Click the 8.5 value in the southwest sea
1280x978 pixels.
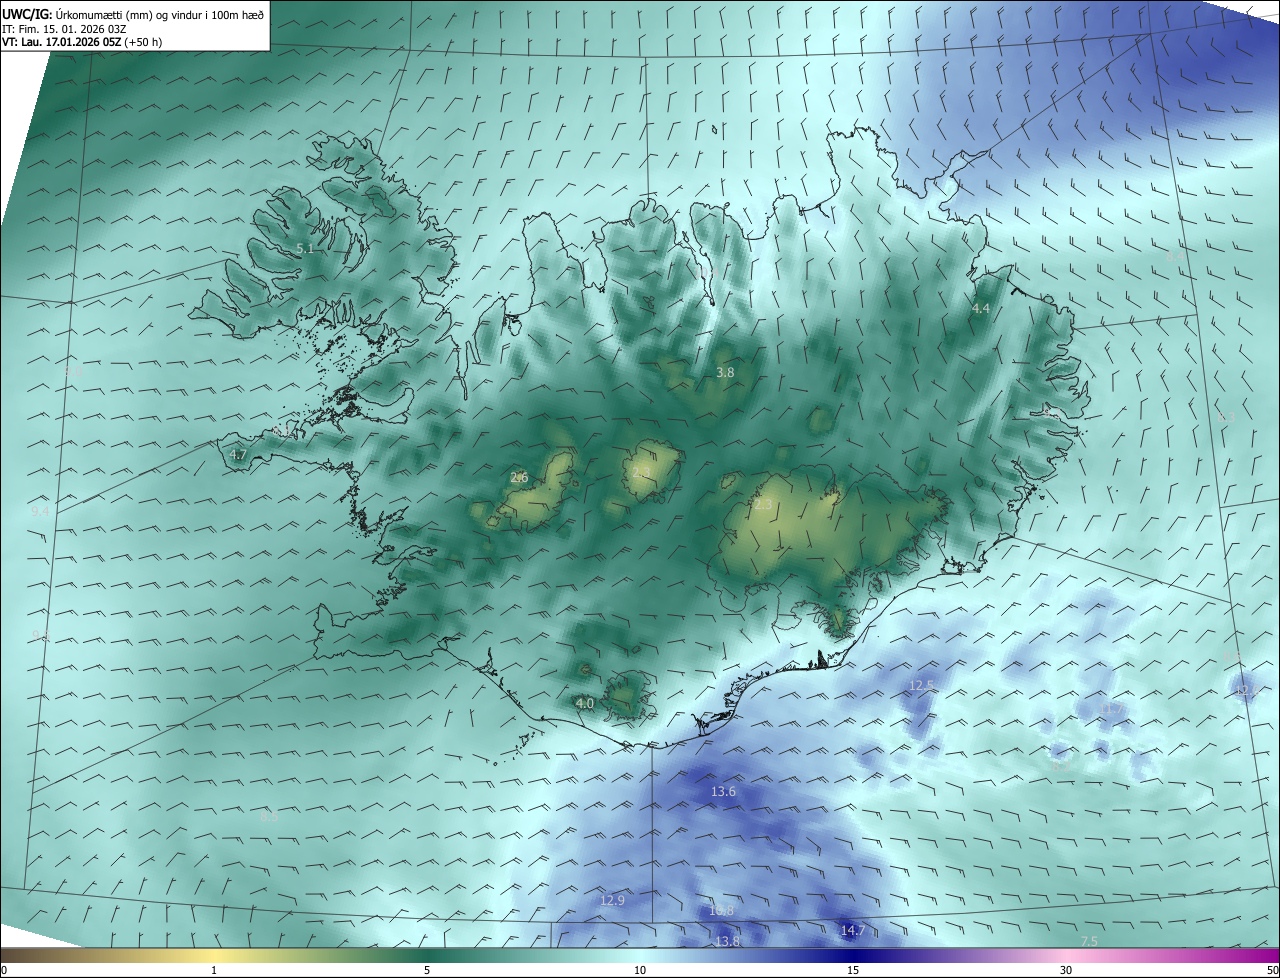[x=268, y=816]
